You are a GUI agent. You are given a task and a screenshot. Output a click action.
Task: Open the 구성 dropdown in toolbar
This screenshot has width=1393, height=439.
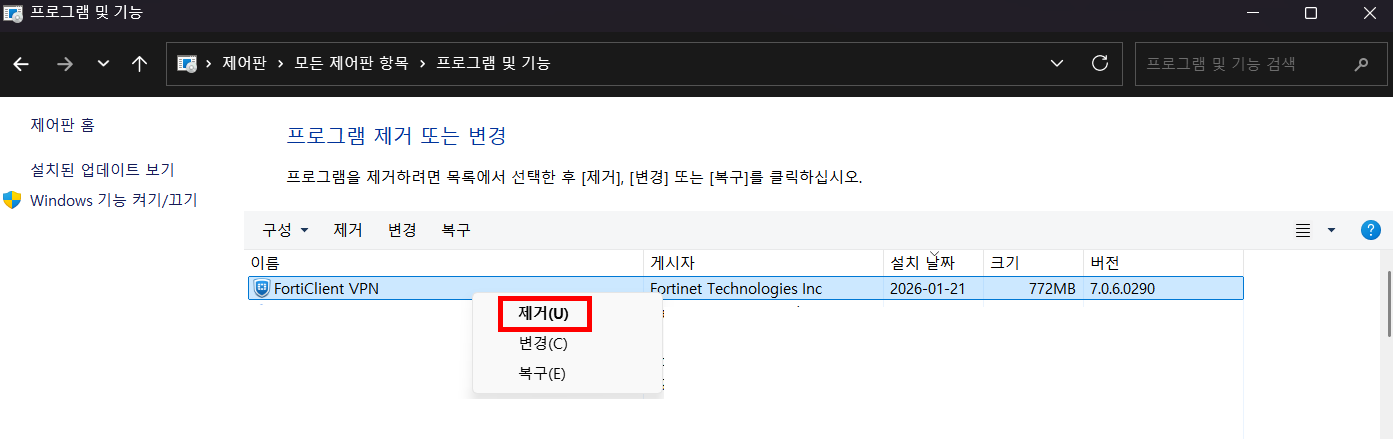(x=285, y=230)
